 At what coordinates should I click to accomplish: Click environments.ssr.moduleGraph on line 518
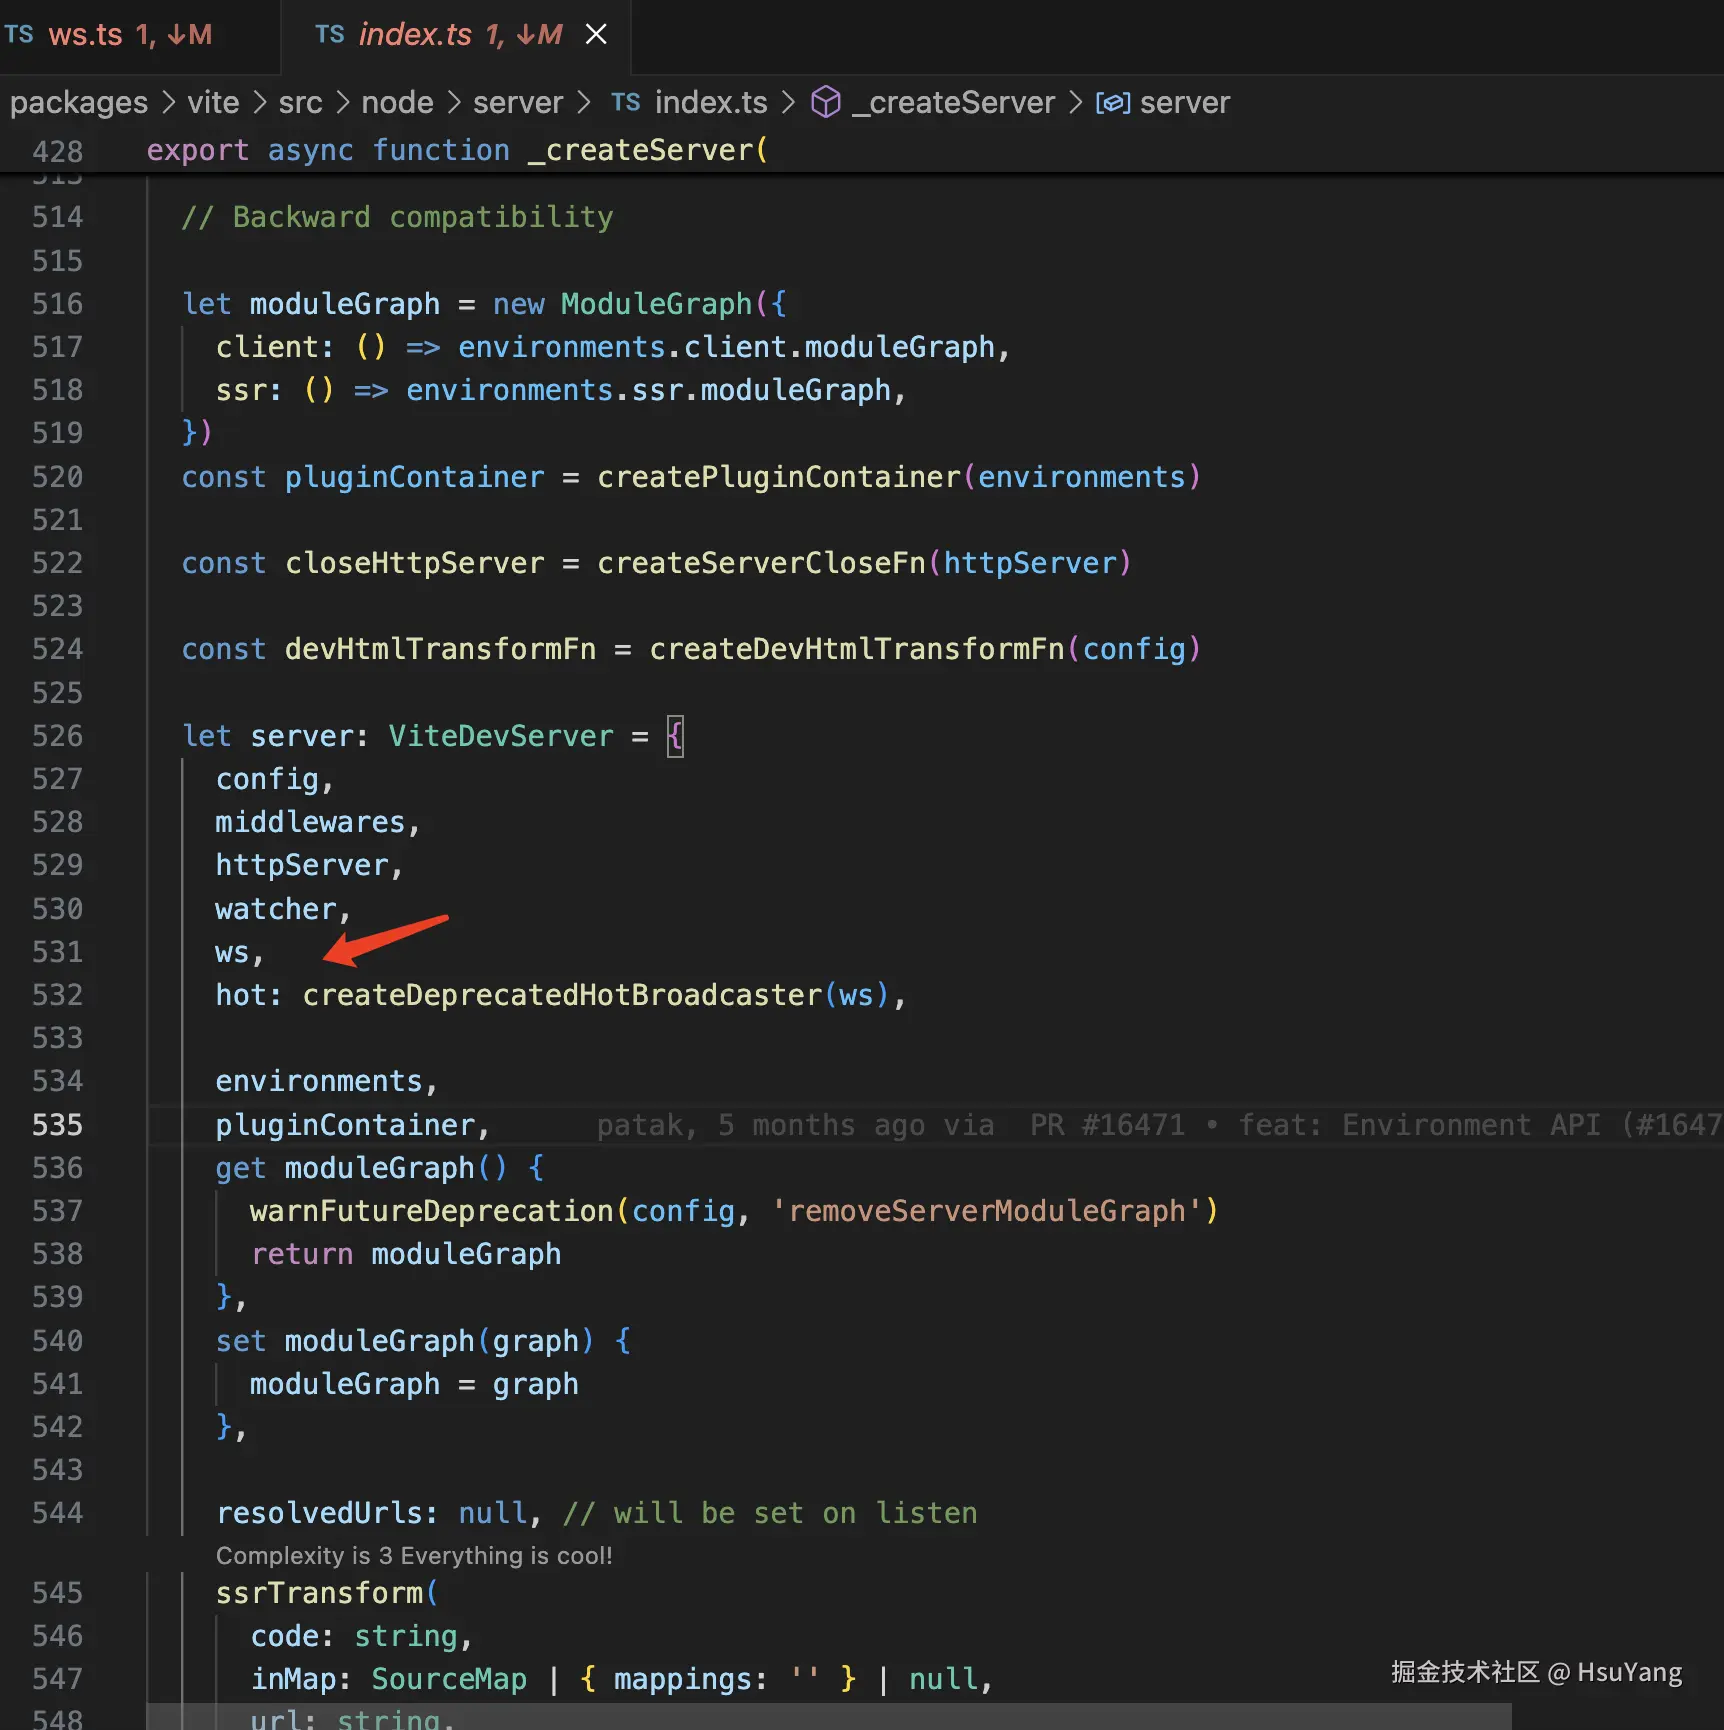click(x=648, y=390)
